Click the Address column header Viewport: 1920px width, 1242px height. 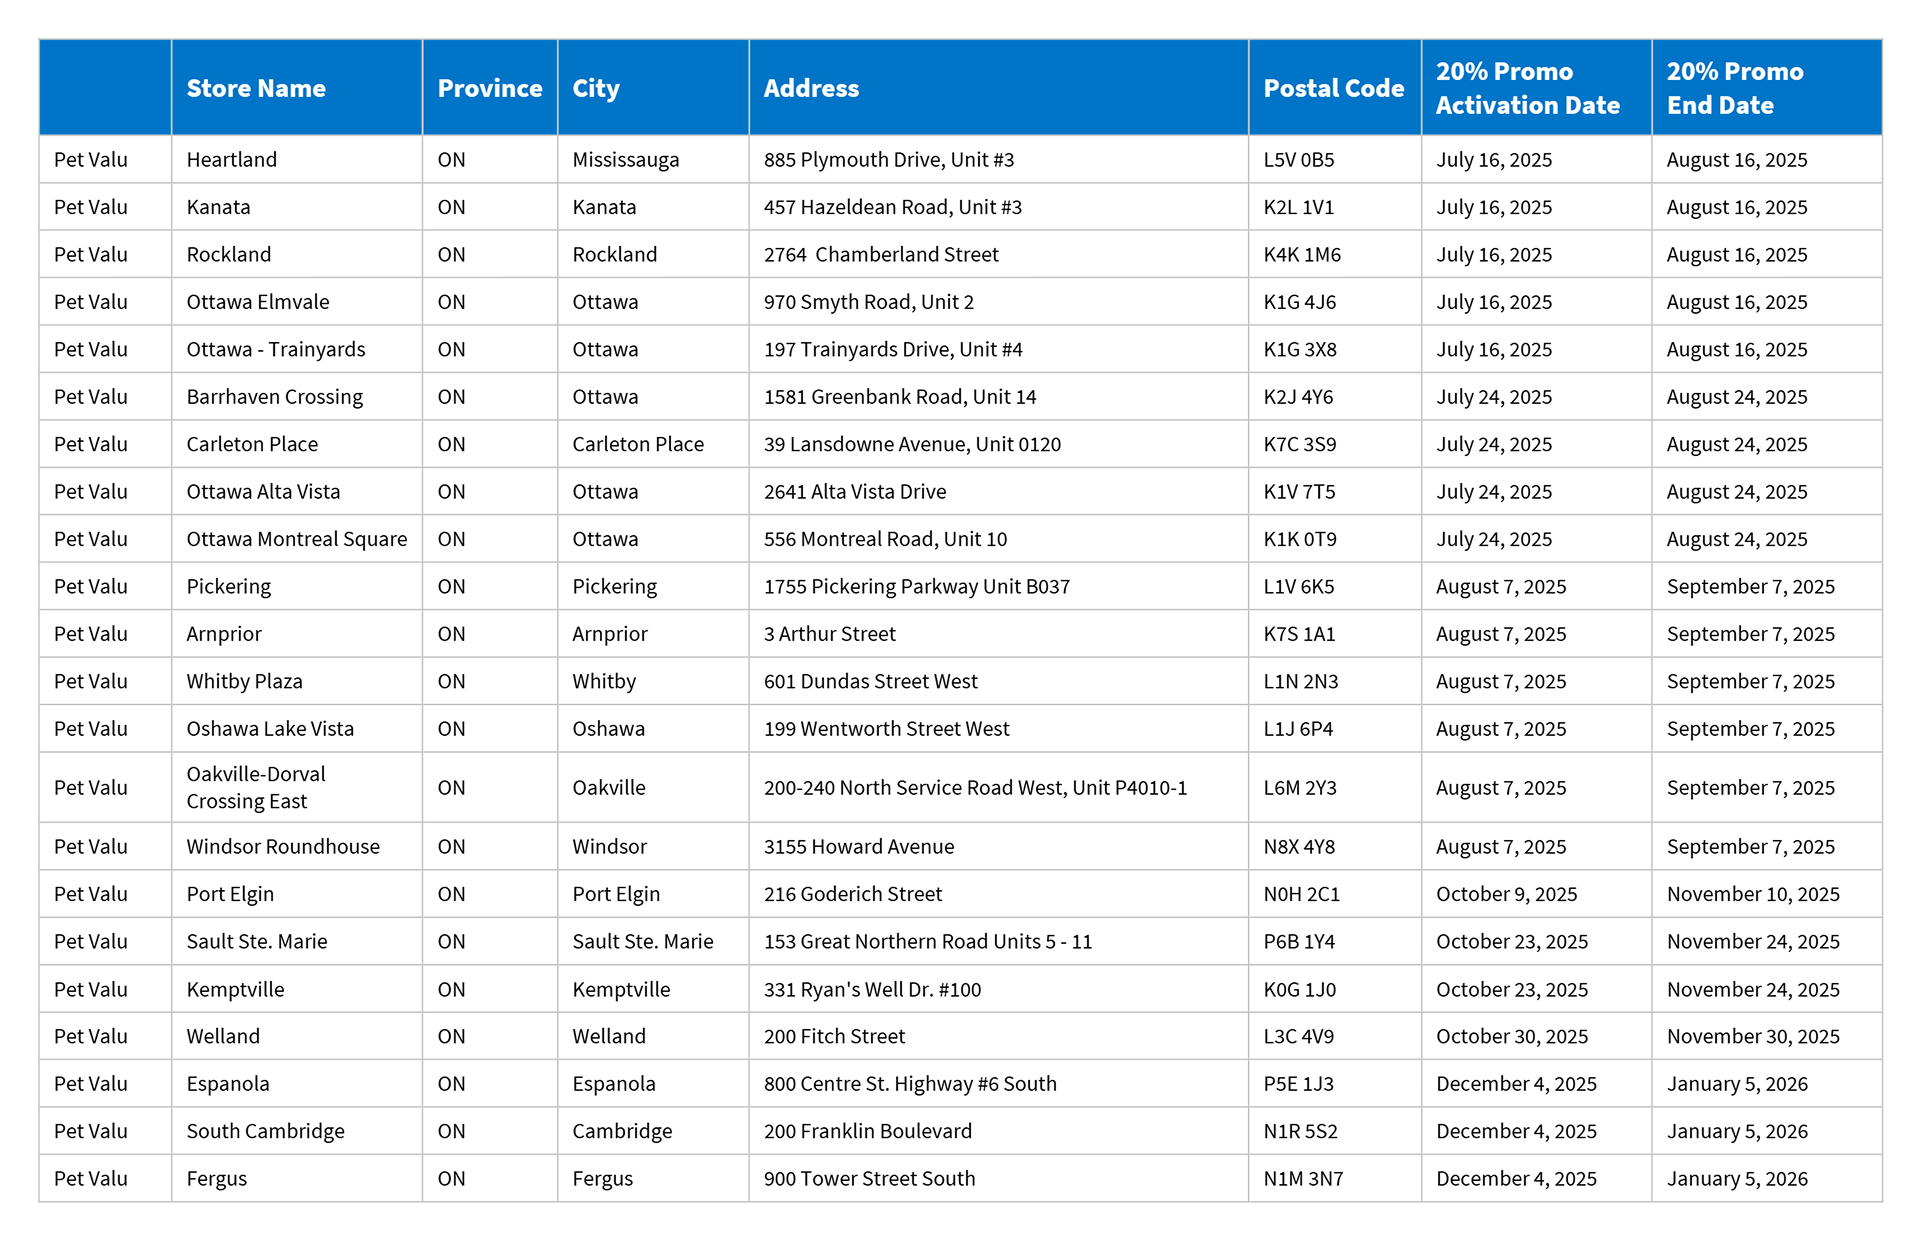(811, 88)
